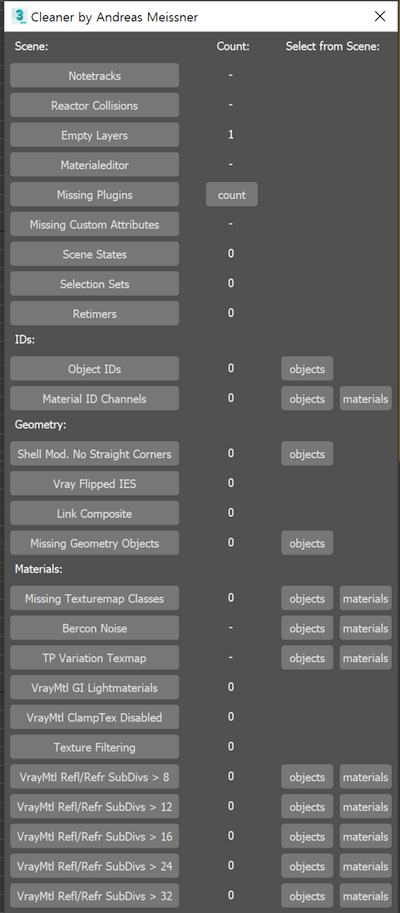Click the Bercon Noise button

click(94, 628)
